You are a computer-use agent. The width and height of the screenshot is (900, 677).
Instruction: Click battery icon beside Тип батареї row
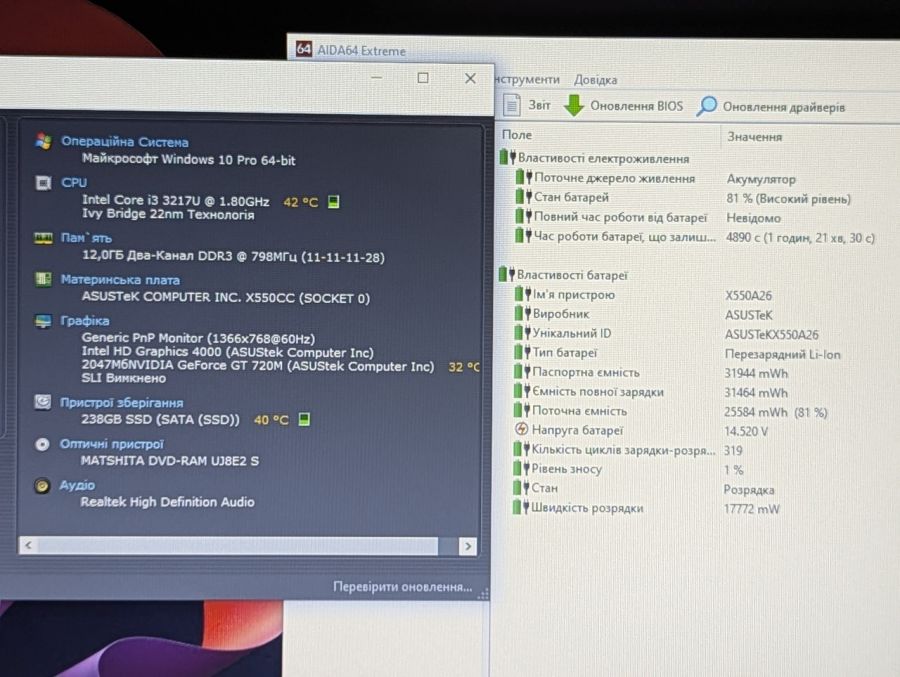[x=522, y=351]
